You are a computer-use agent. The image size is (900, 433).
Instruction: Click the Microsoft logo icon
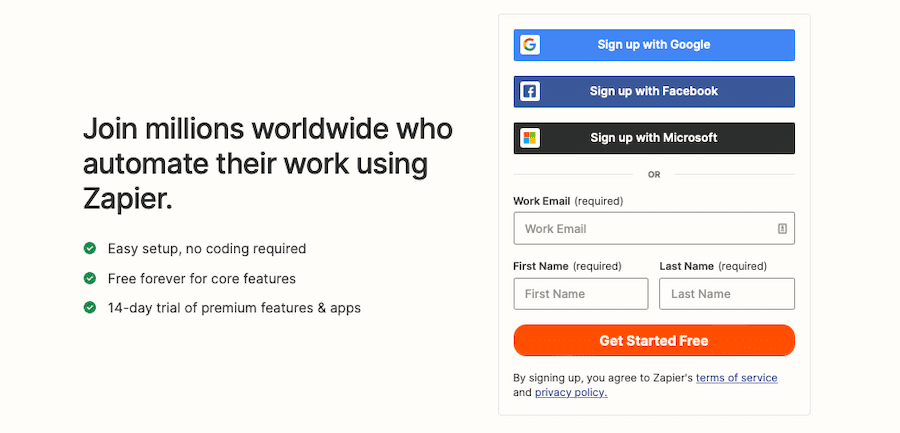coord(530,138)
